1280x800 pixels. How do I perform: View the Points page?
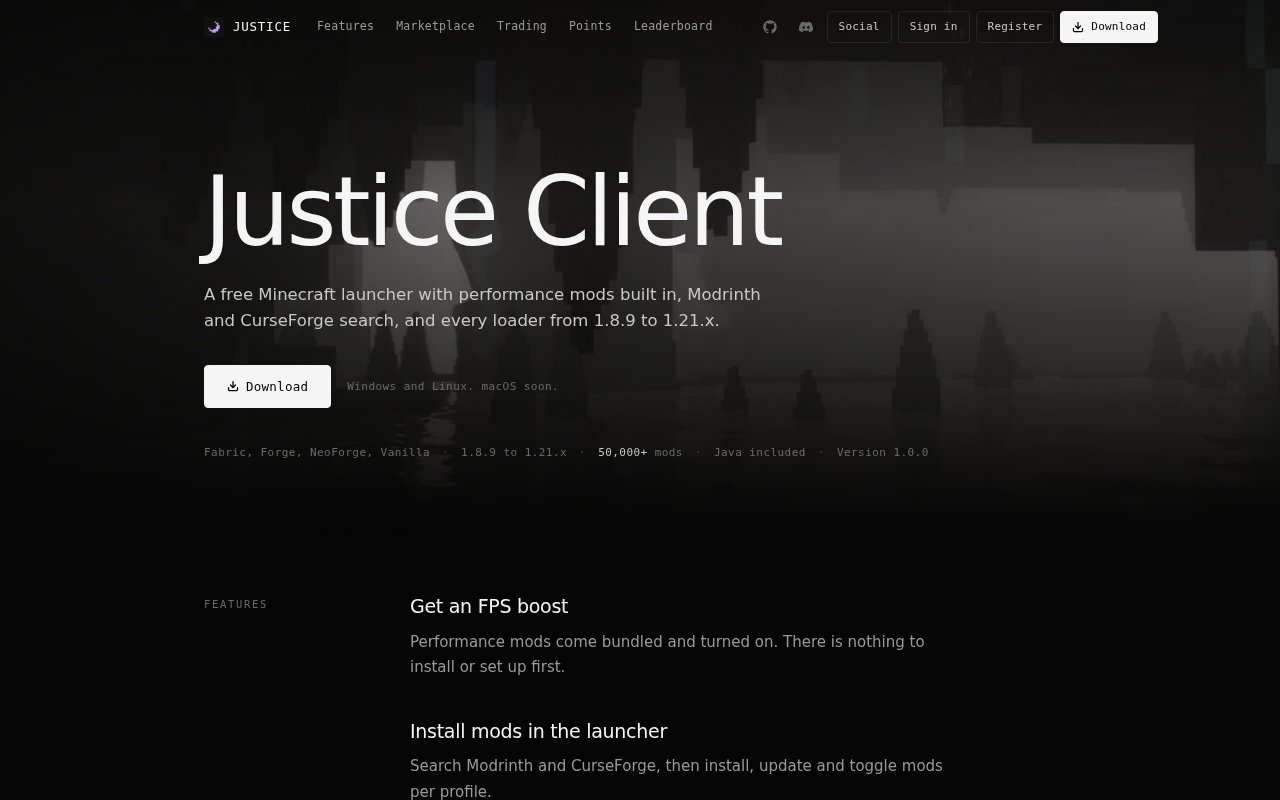590,26
